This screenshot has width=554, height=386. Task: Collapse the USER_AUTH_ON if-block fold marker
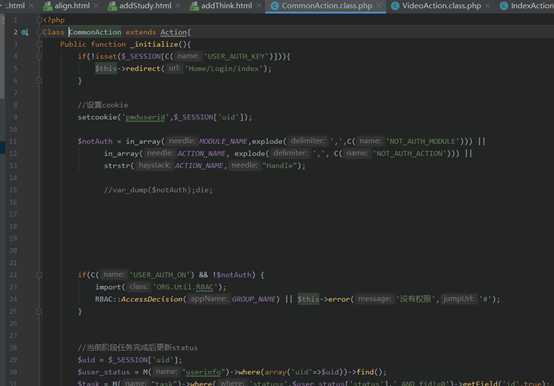tap(39, 275)
